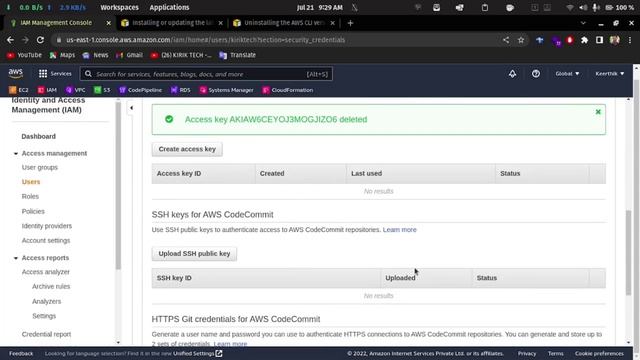
Task: Open the AWS help question-mark icon
Action: click(x=536, y=73)
